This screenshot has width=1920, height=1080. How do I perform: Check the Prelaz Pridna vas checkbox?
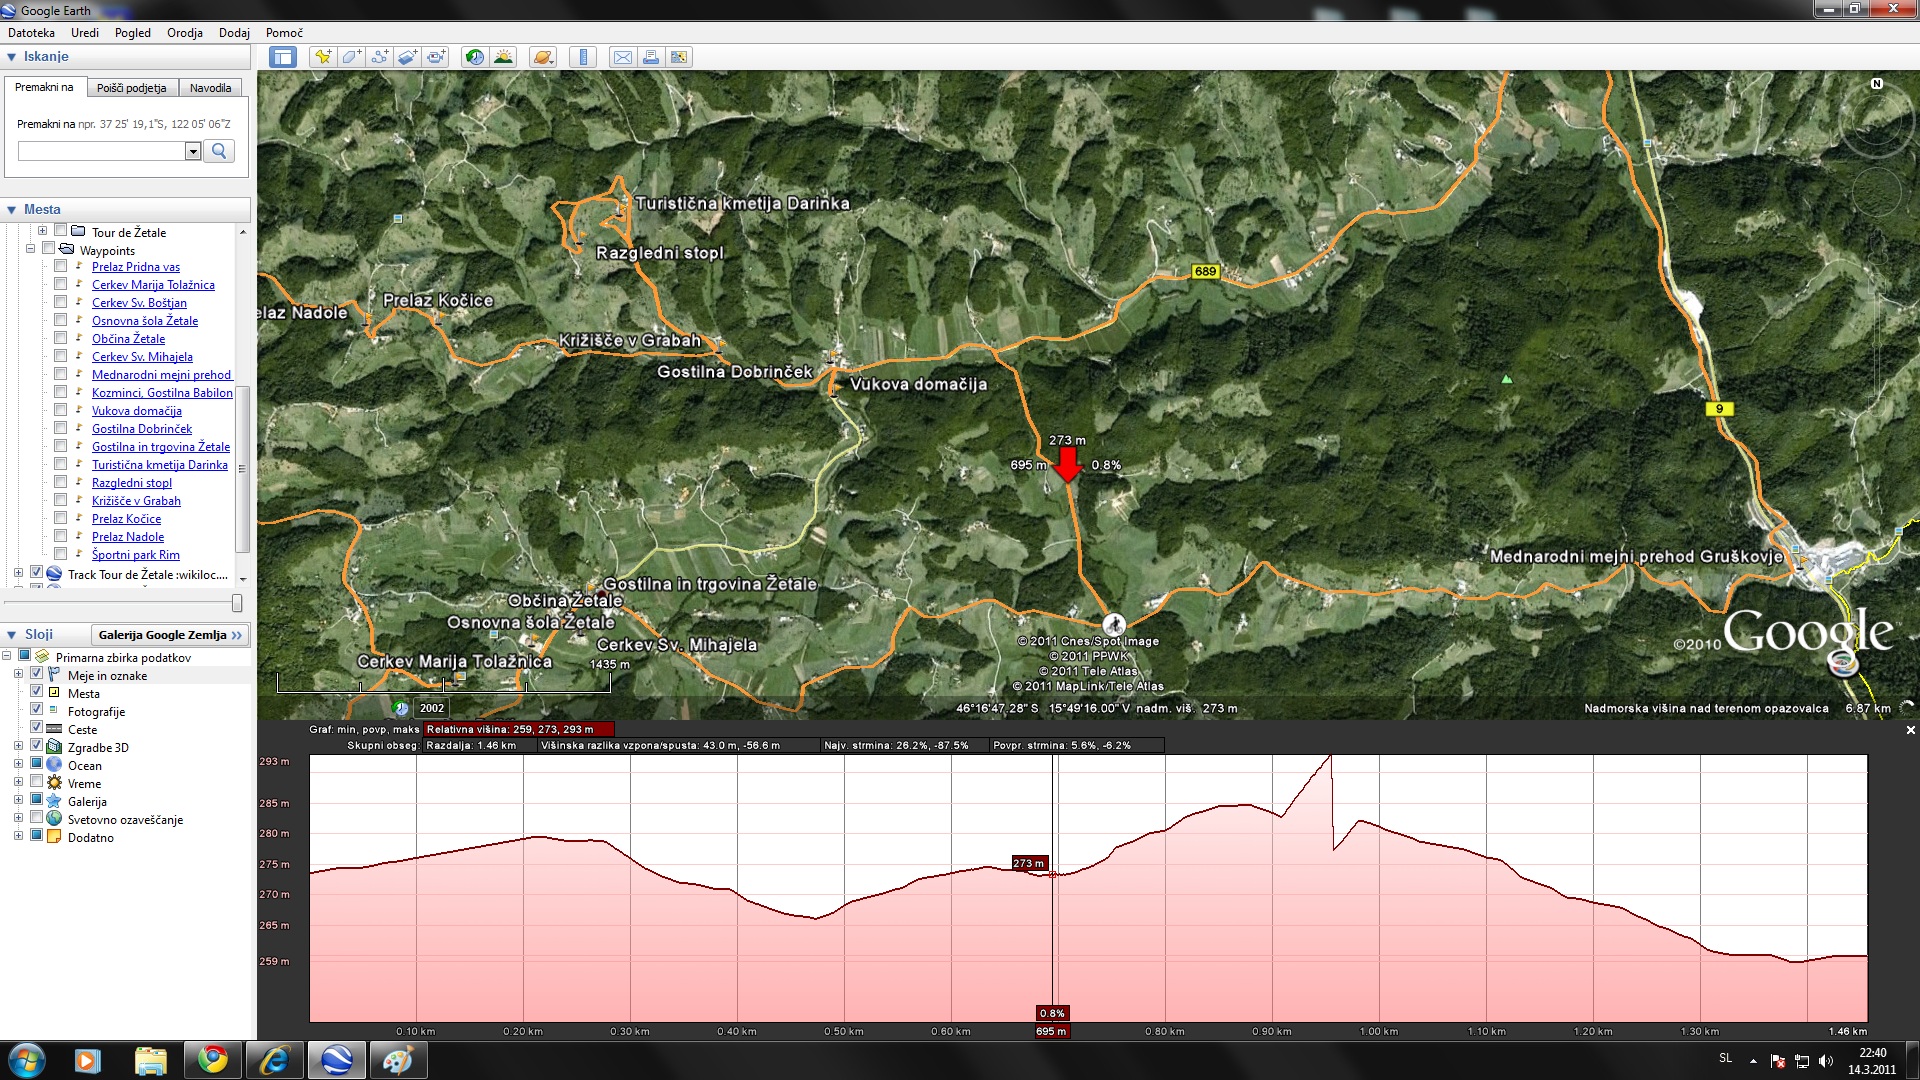click(61, 266)
